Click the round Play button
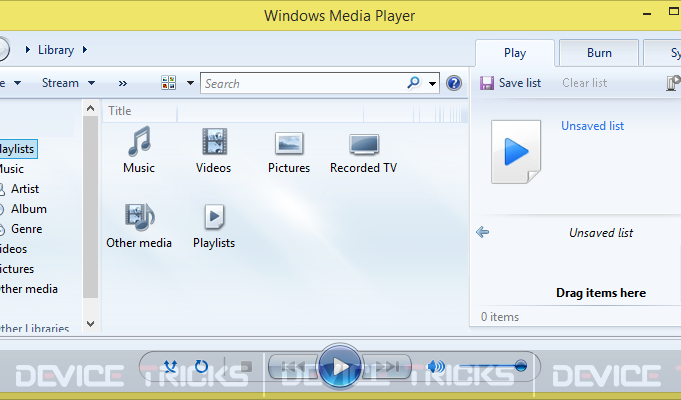Screen dimensions: 681x400 coord(340,366)
